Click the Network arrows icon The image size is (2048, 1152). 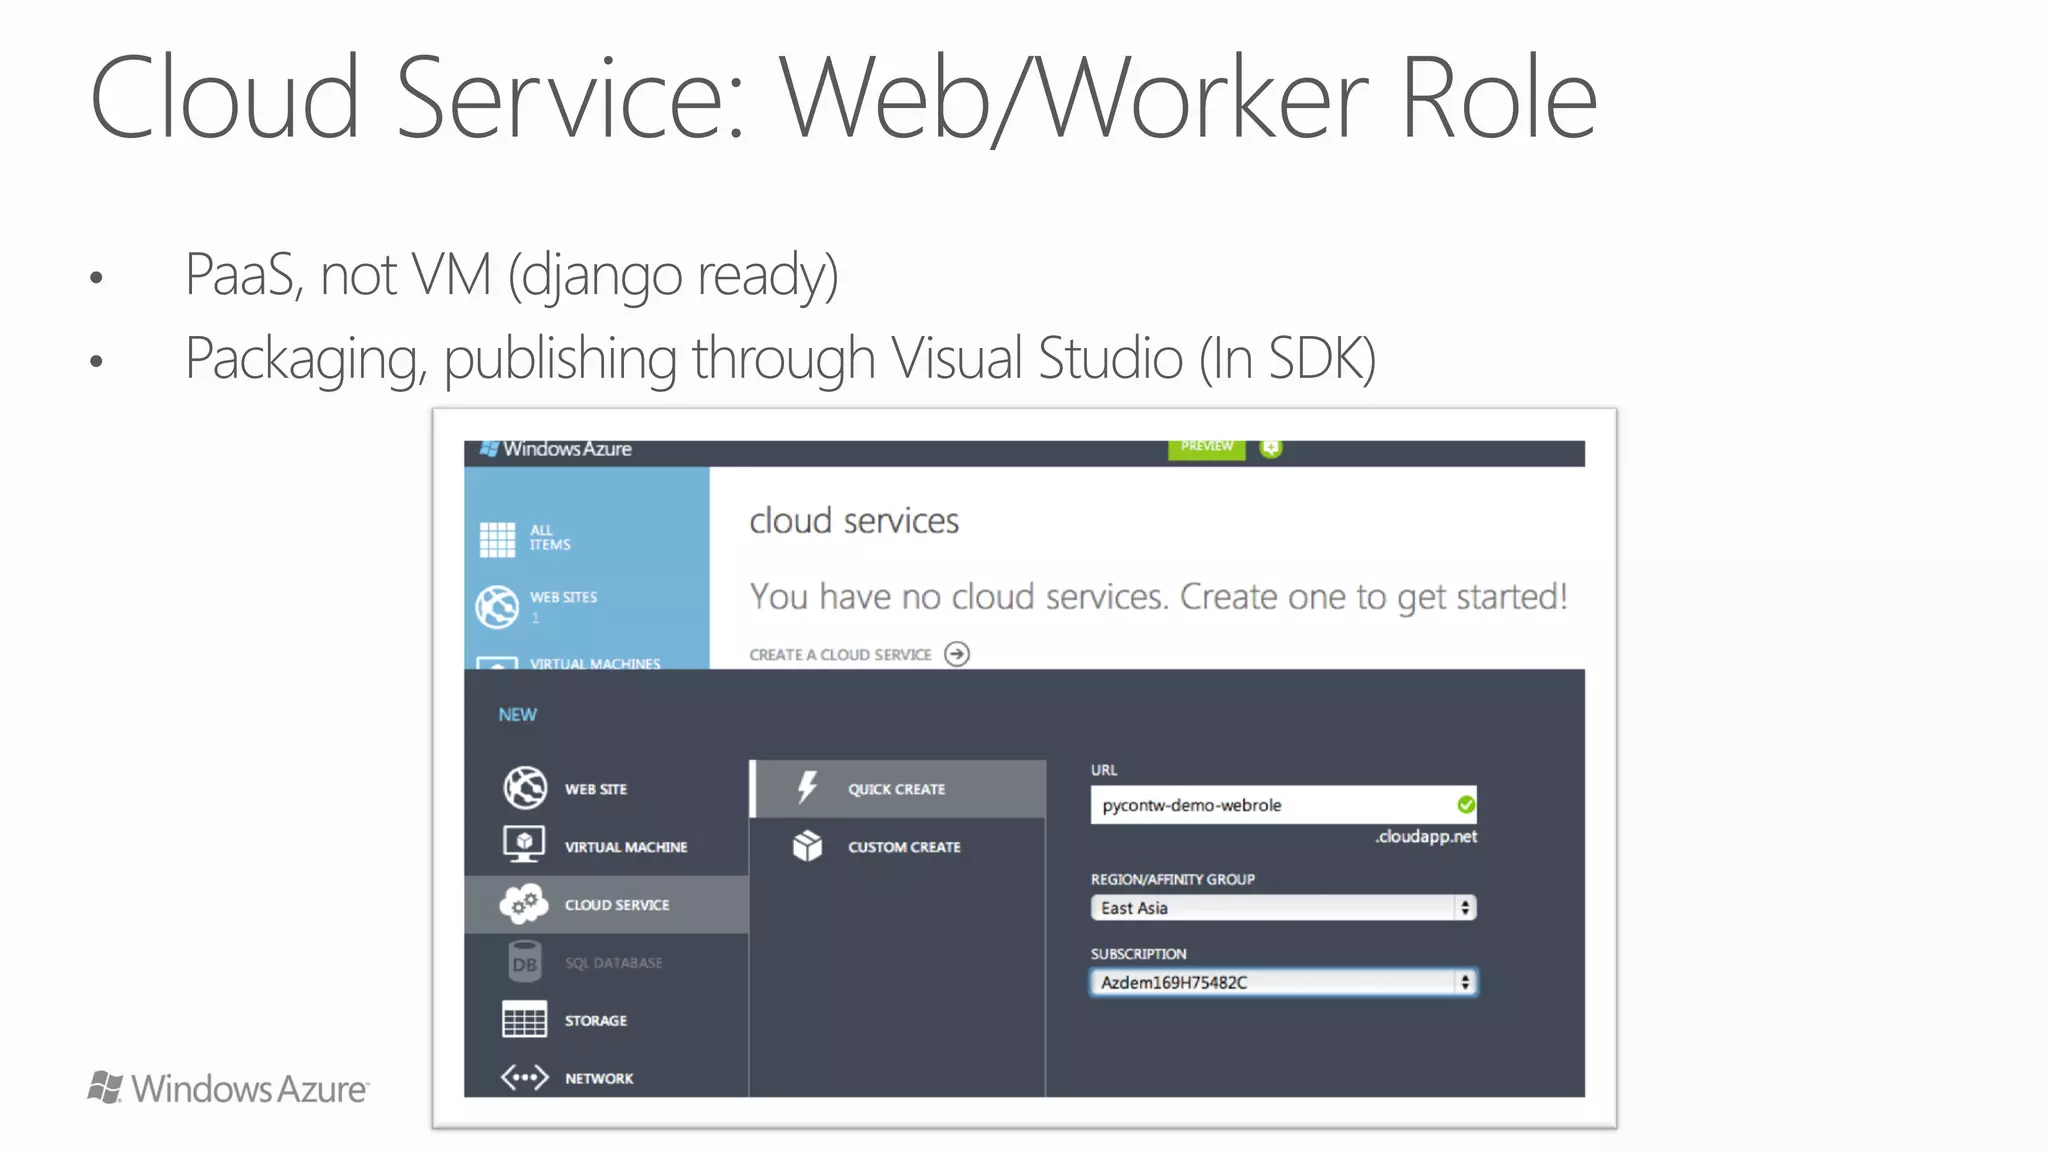pyautogui.click(x=524, y=1078)
